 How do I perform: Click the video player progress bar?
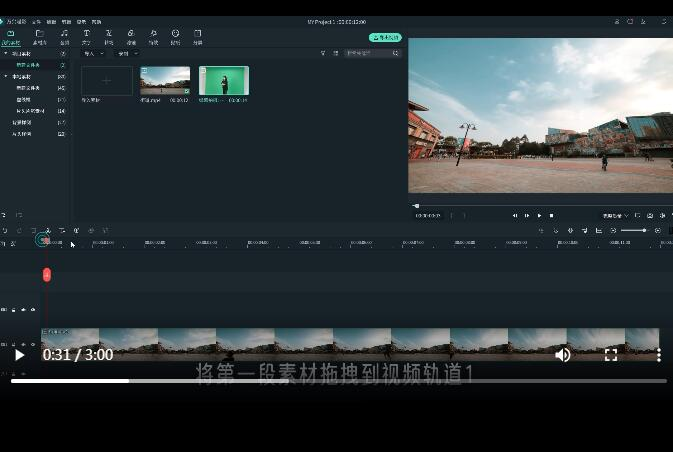(338, 380)
